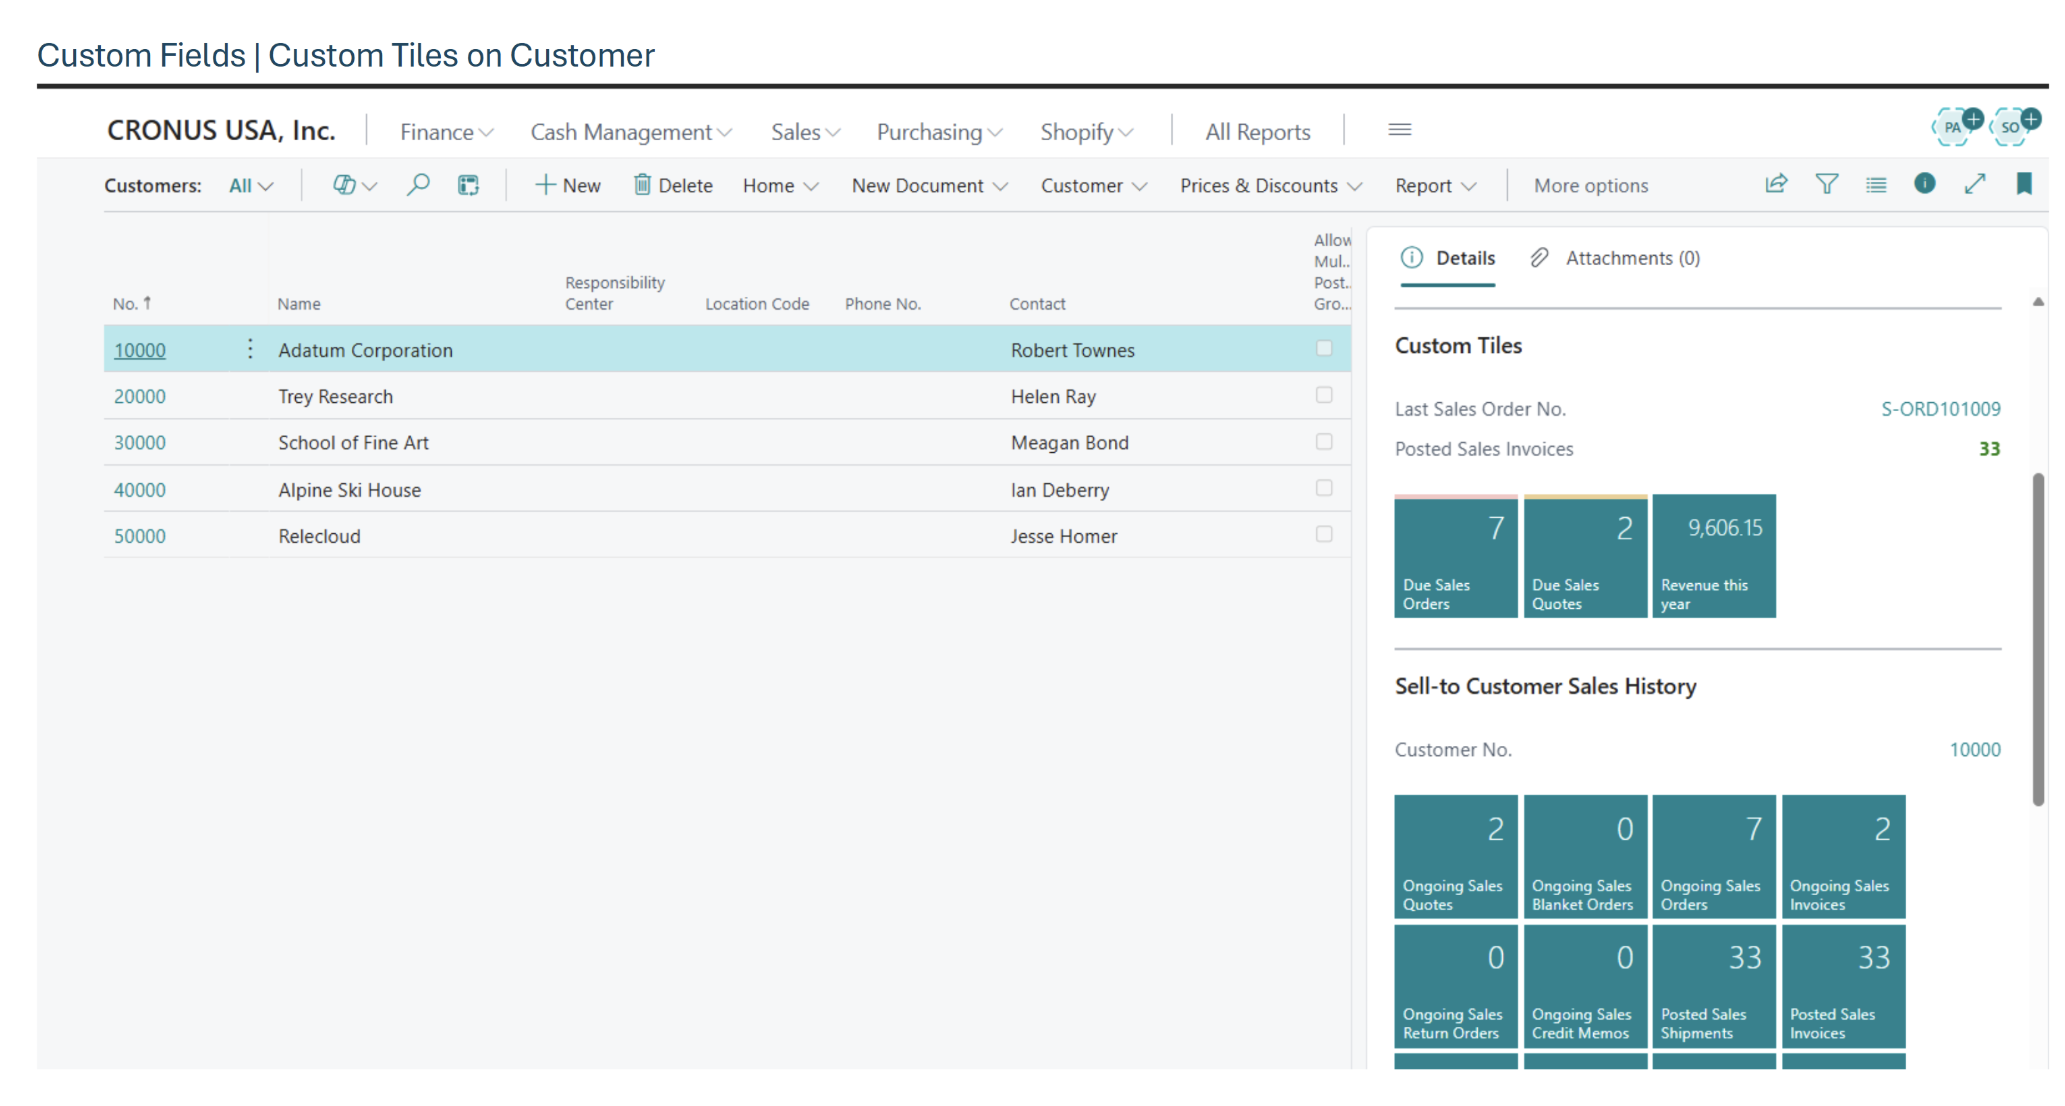Click the filter funnel icon
The height and width of the screenshot is (1106, 2065).
point(1826,184)
